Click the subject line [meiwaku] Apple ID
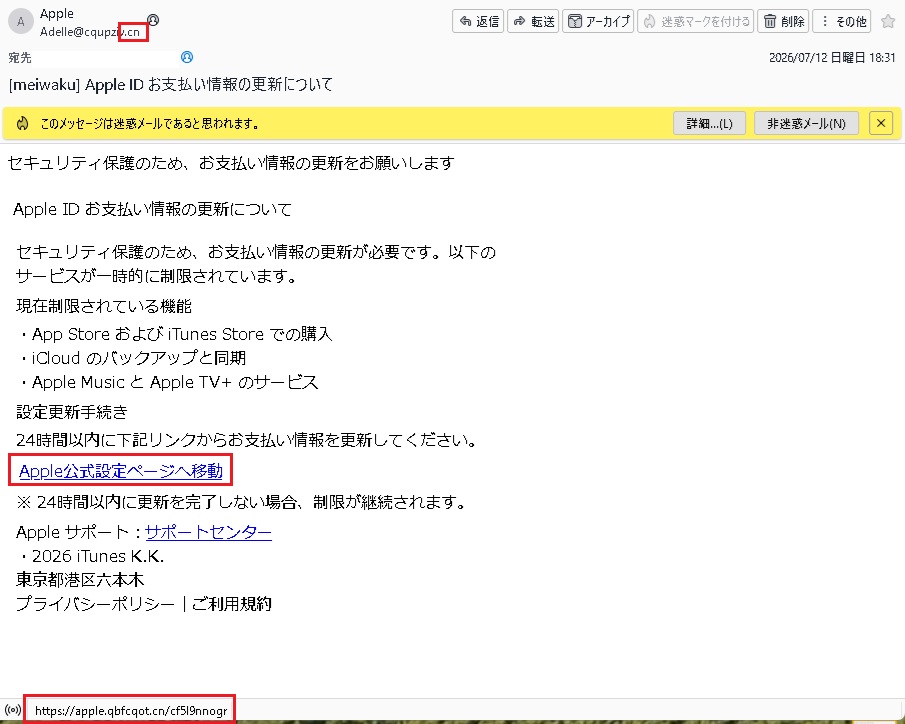 (171, 85)
